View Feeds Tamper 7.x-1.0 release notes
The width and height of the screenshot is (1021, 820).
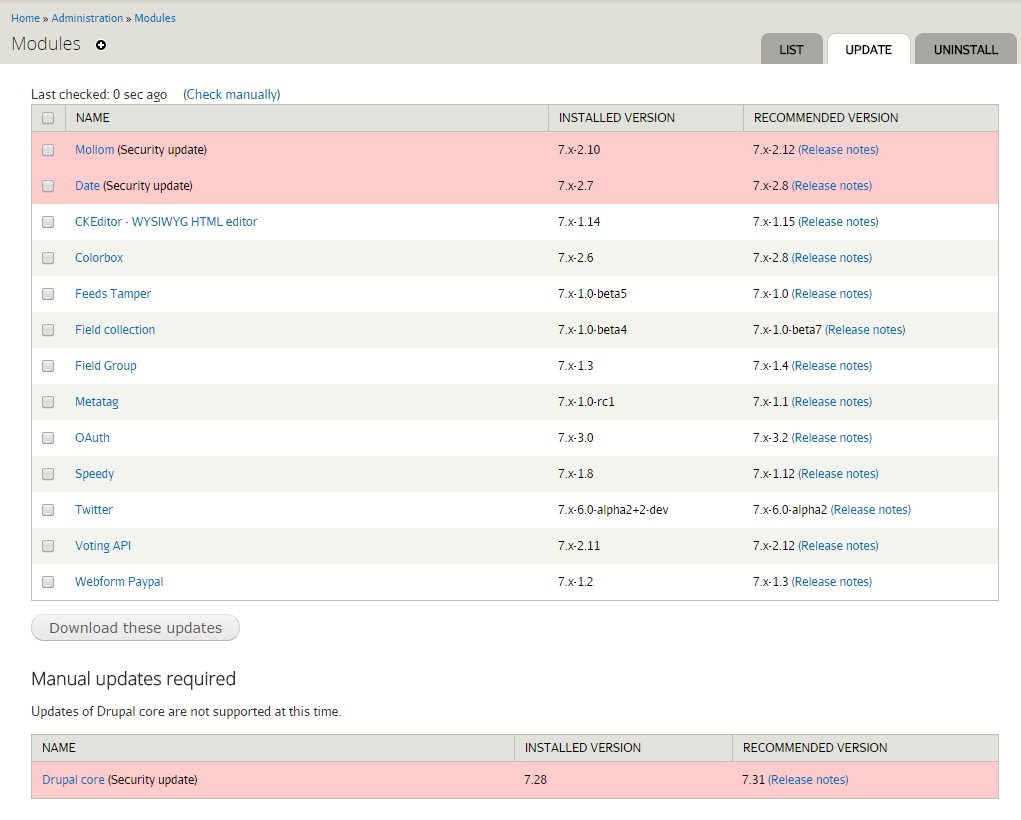832,294
